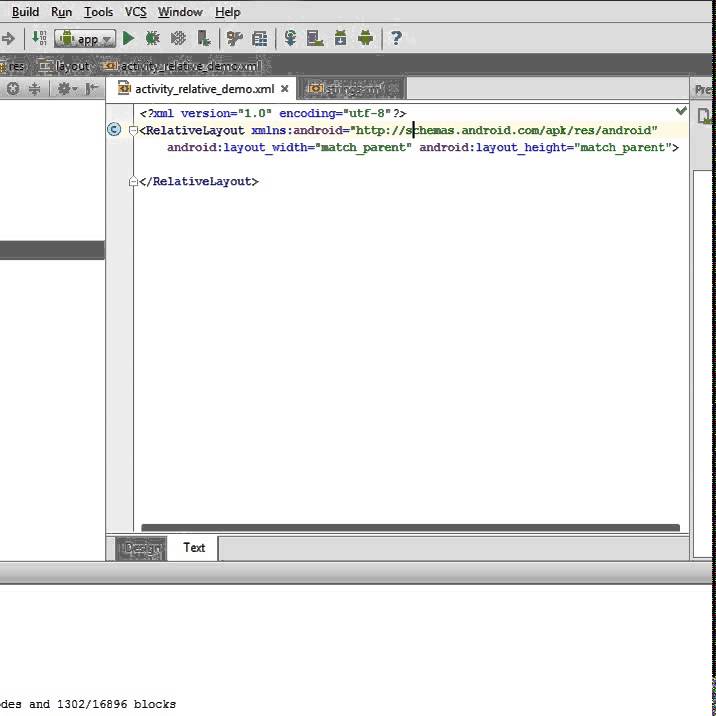This screenshot has width=716, height=716.
Task: Click the preview panel device icon
Action: (x=704, y=116)
